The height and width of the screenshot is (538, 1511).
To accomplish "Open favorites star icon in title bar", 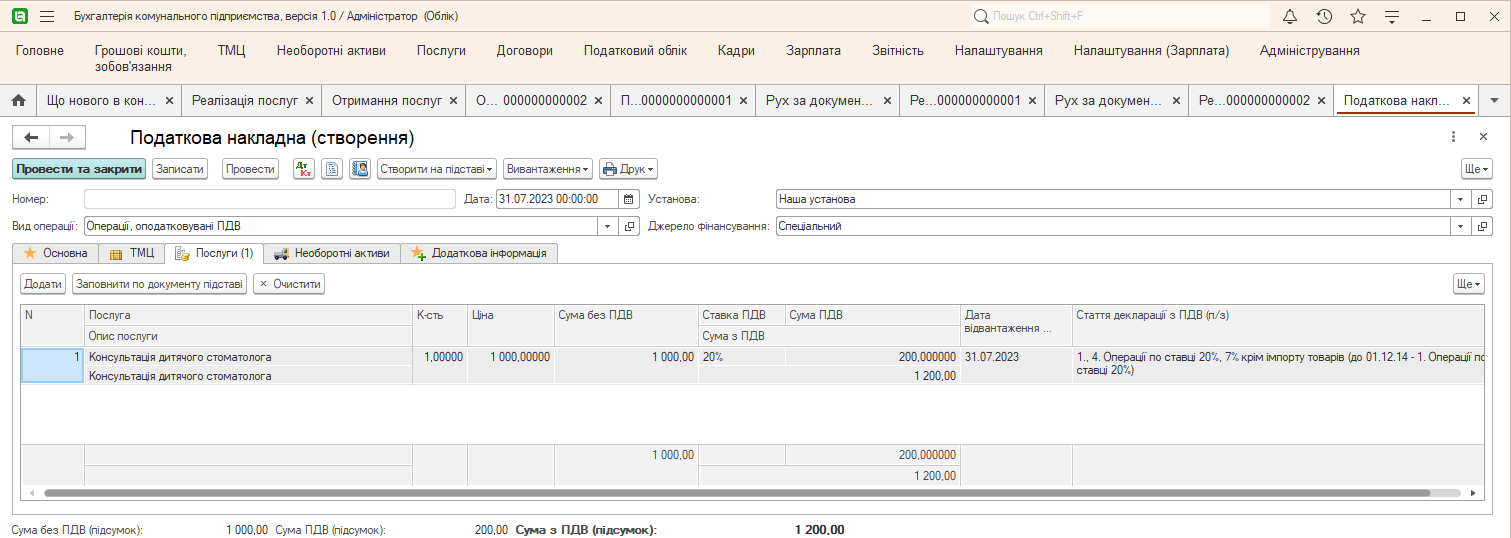I will tap(1358, 17).
